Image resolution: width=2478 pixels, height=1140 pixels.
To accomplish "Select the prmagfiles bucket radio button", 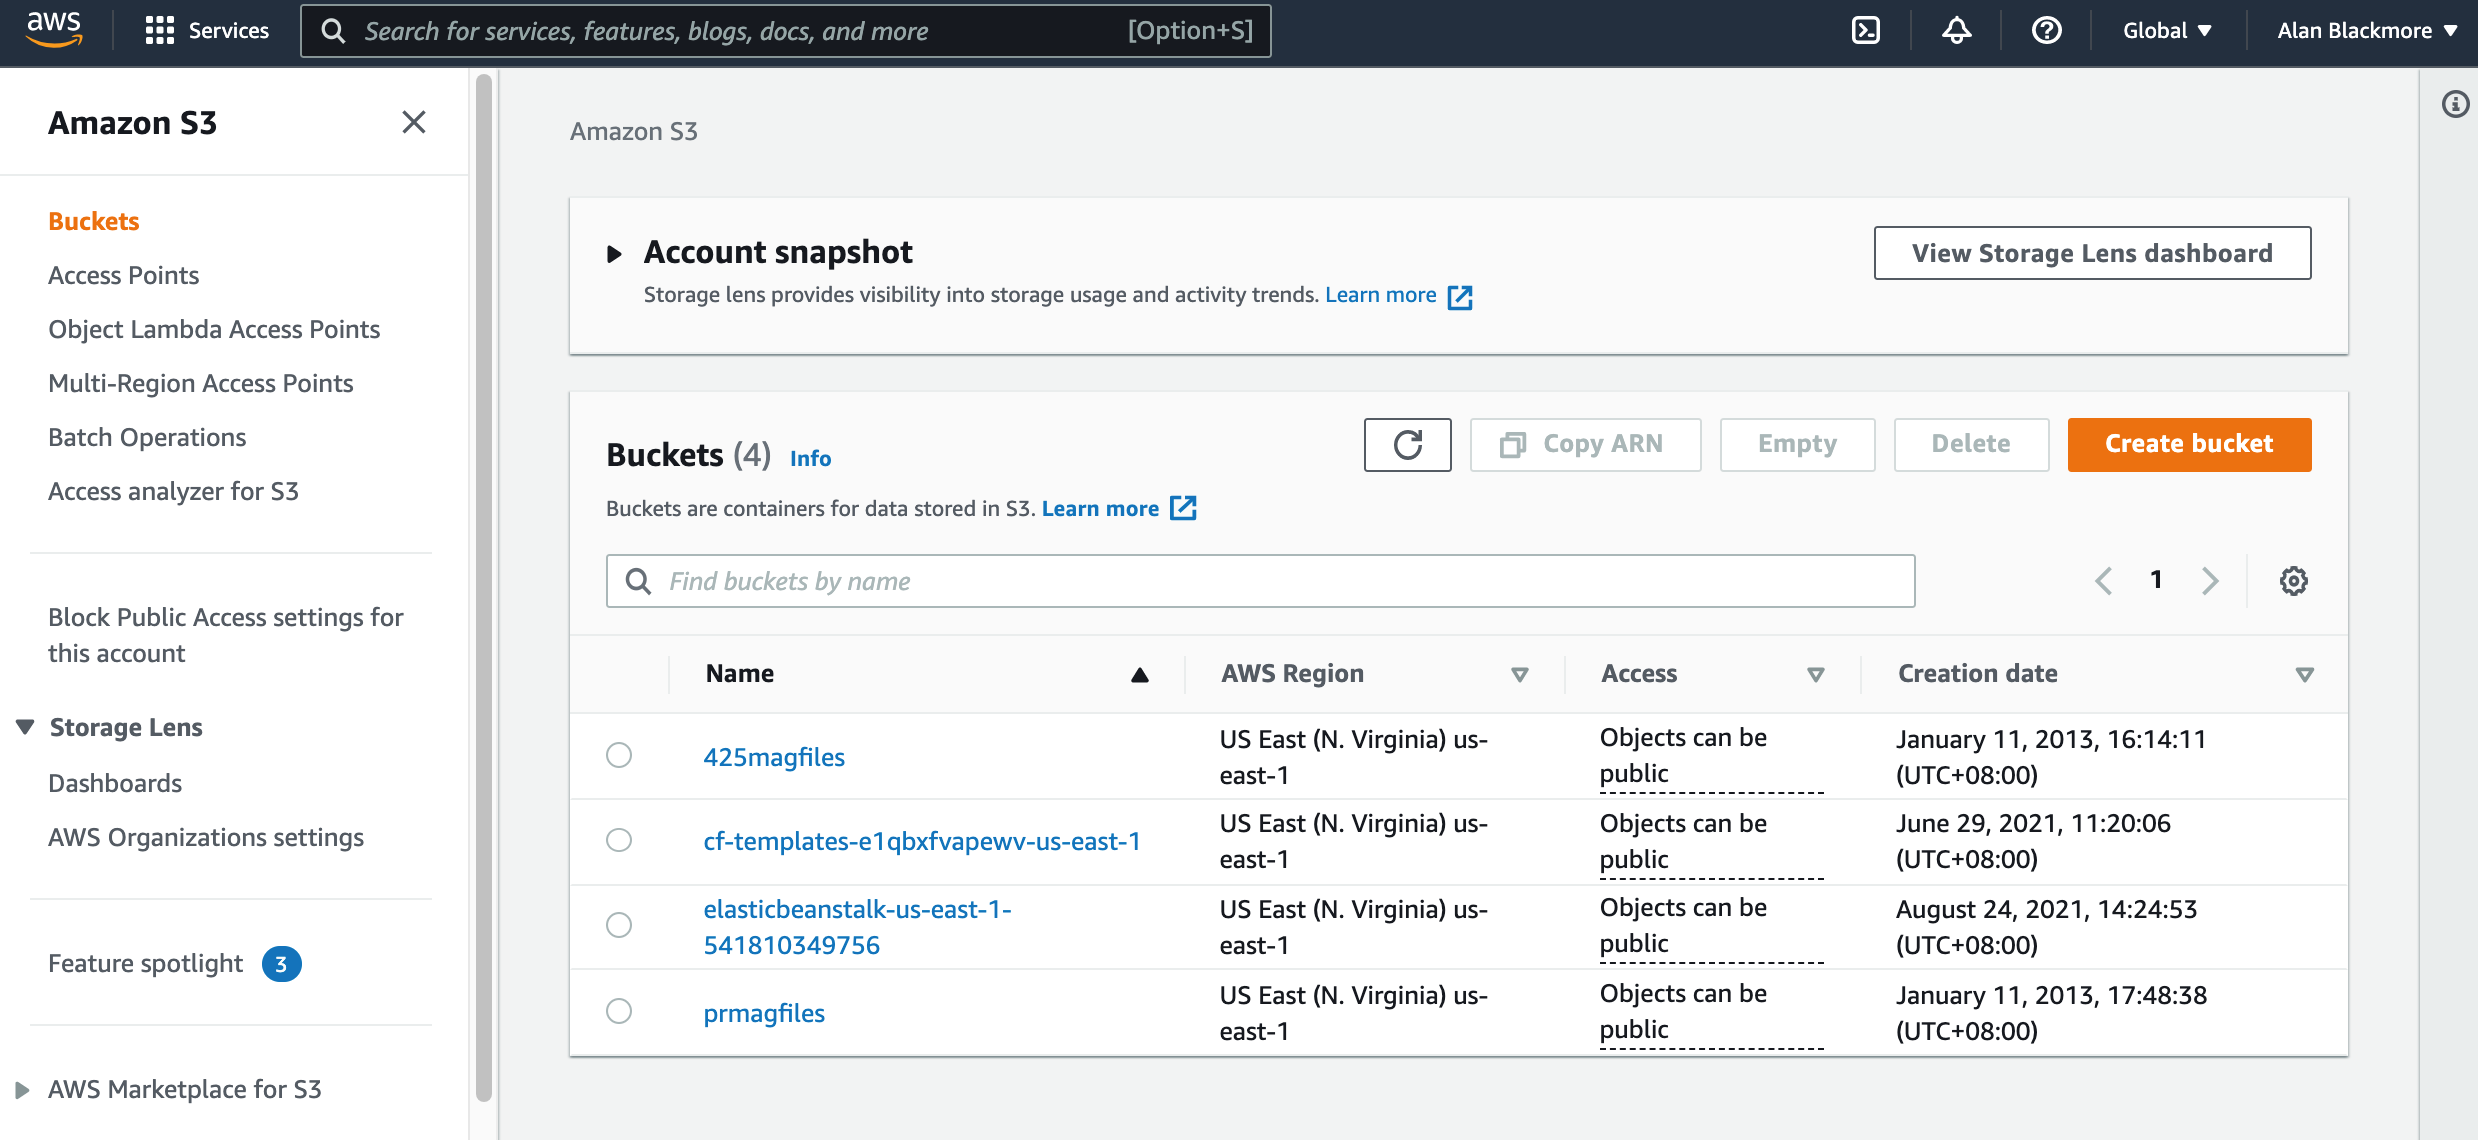I will click(621, 1010).
